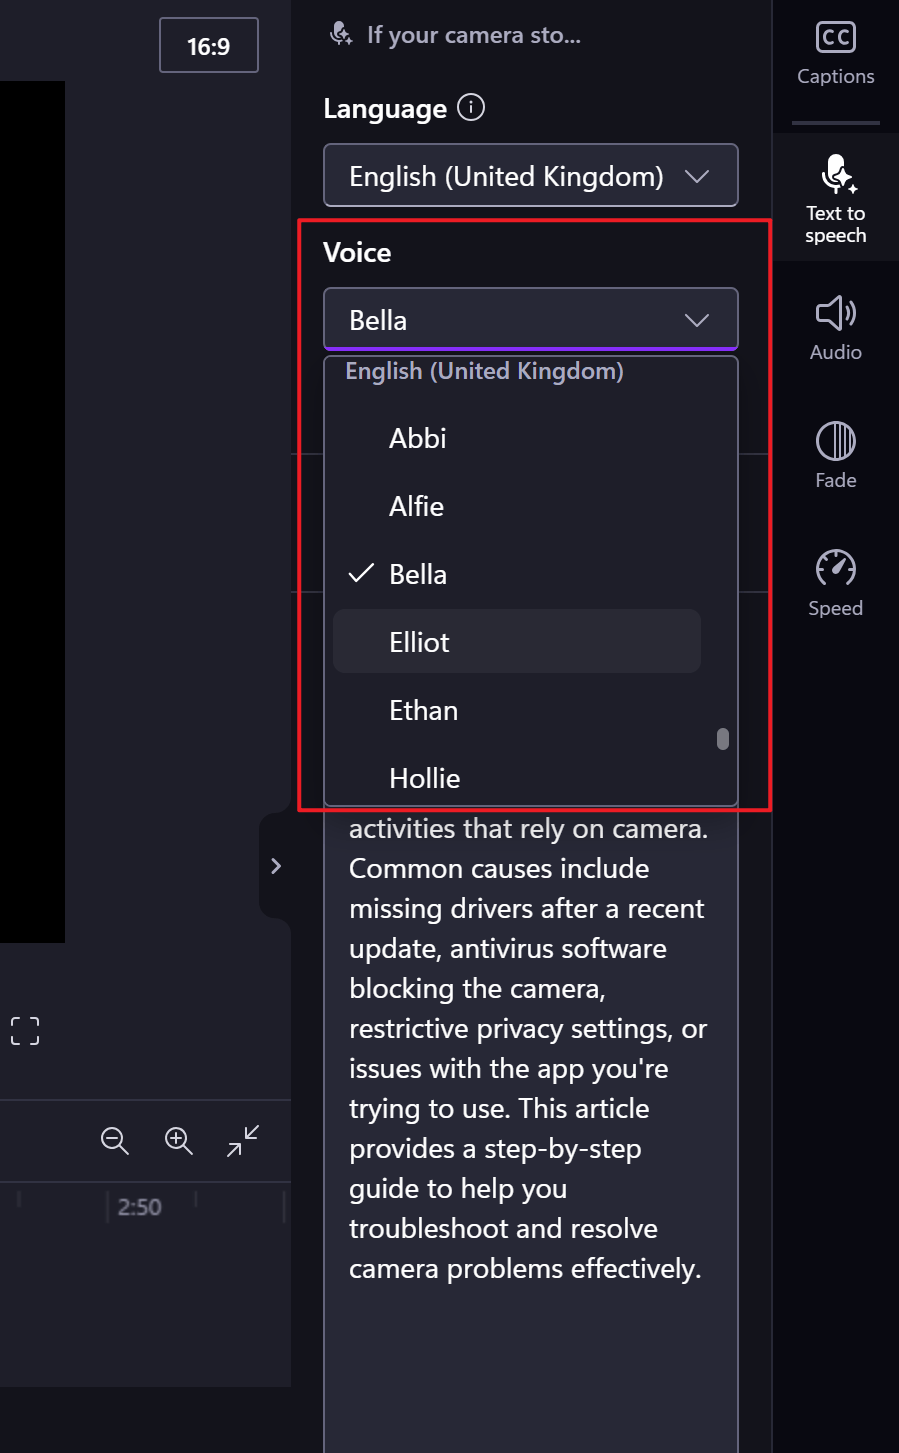The width and height of the screenshot is (899, 1453).
Task: Click the Language info icon
Action: coord(471,107)
